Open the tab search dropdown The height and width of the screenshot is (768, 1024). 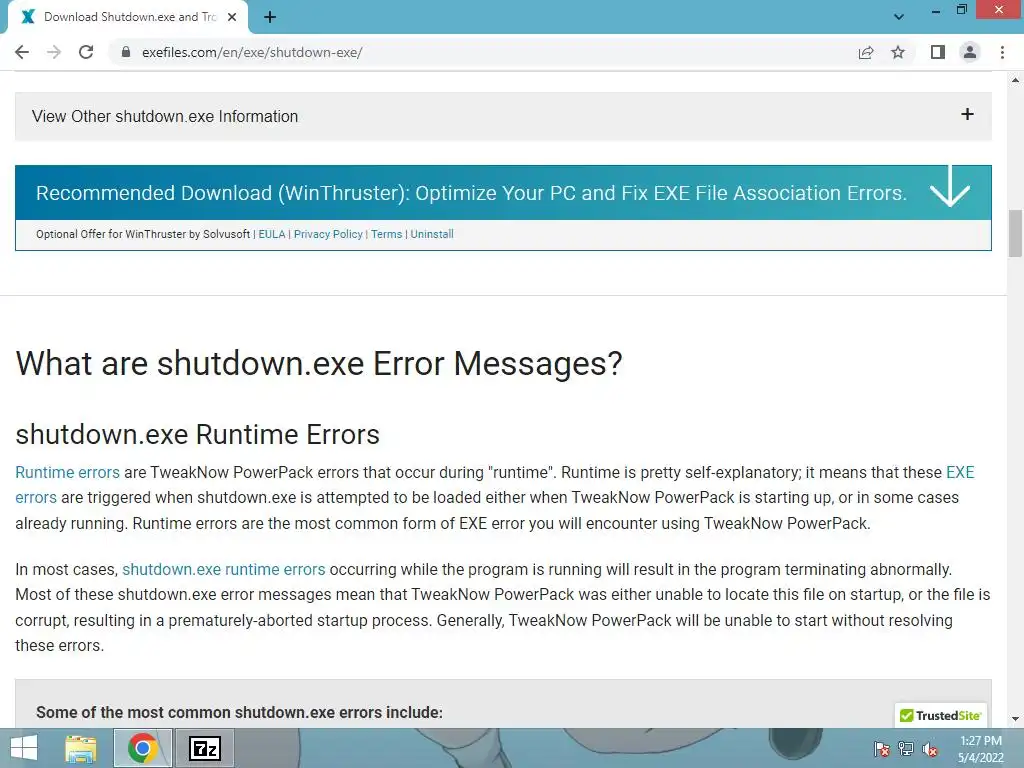[x=899, y=17]
